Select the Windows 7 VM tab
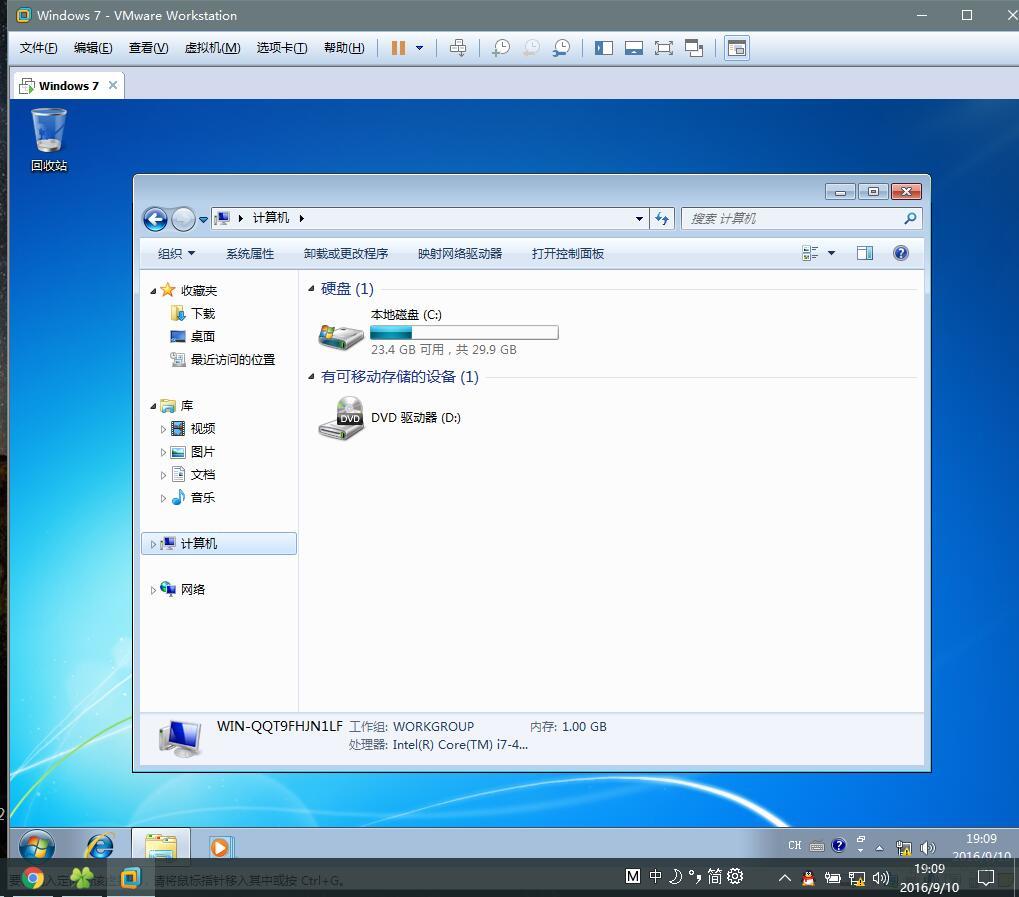1019x897 pixels. [x=68, y=86]
